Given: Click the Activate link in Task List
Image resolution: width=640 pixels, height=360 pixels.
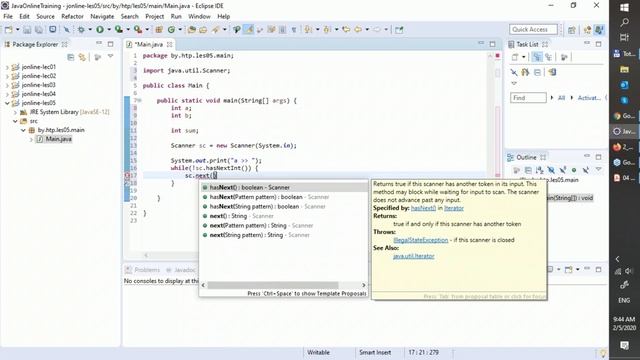Looking at the screenshot, I should 589,98.
